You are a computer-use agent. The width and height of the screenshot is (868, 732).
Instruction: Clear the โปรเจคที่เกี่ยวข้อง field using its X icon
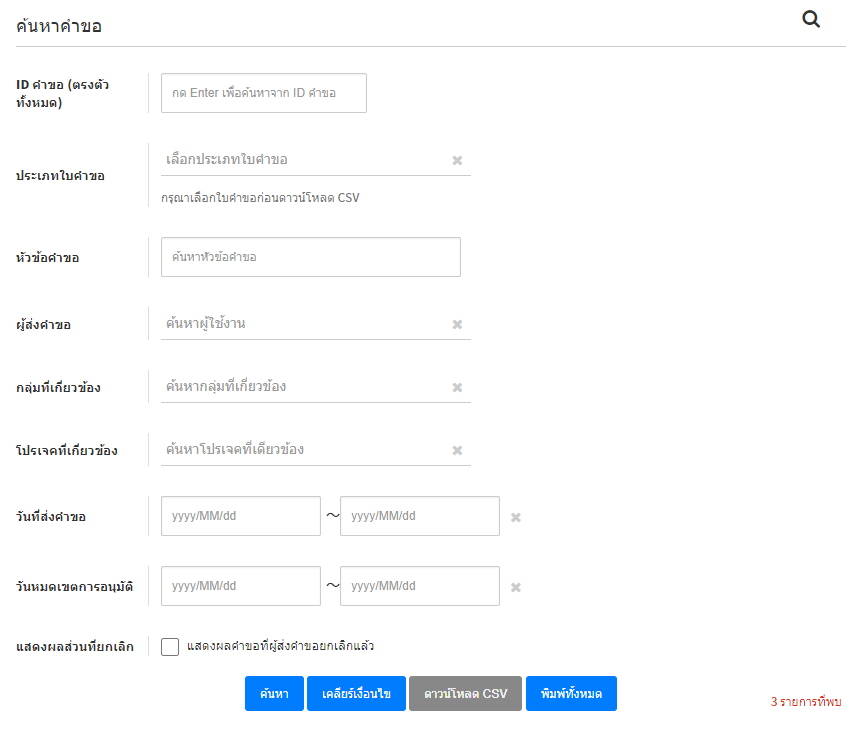pyautogui.click(x=457, y=450)
